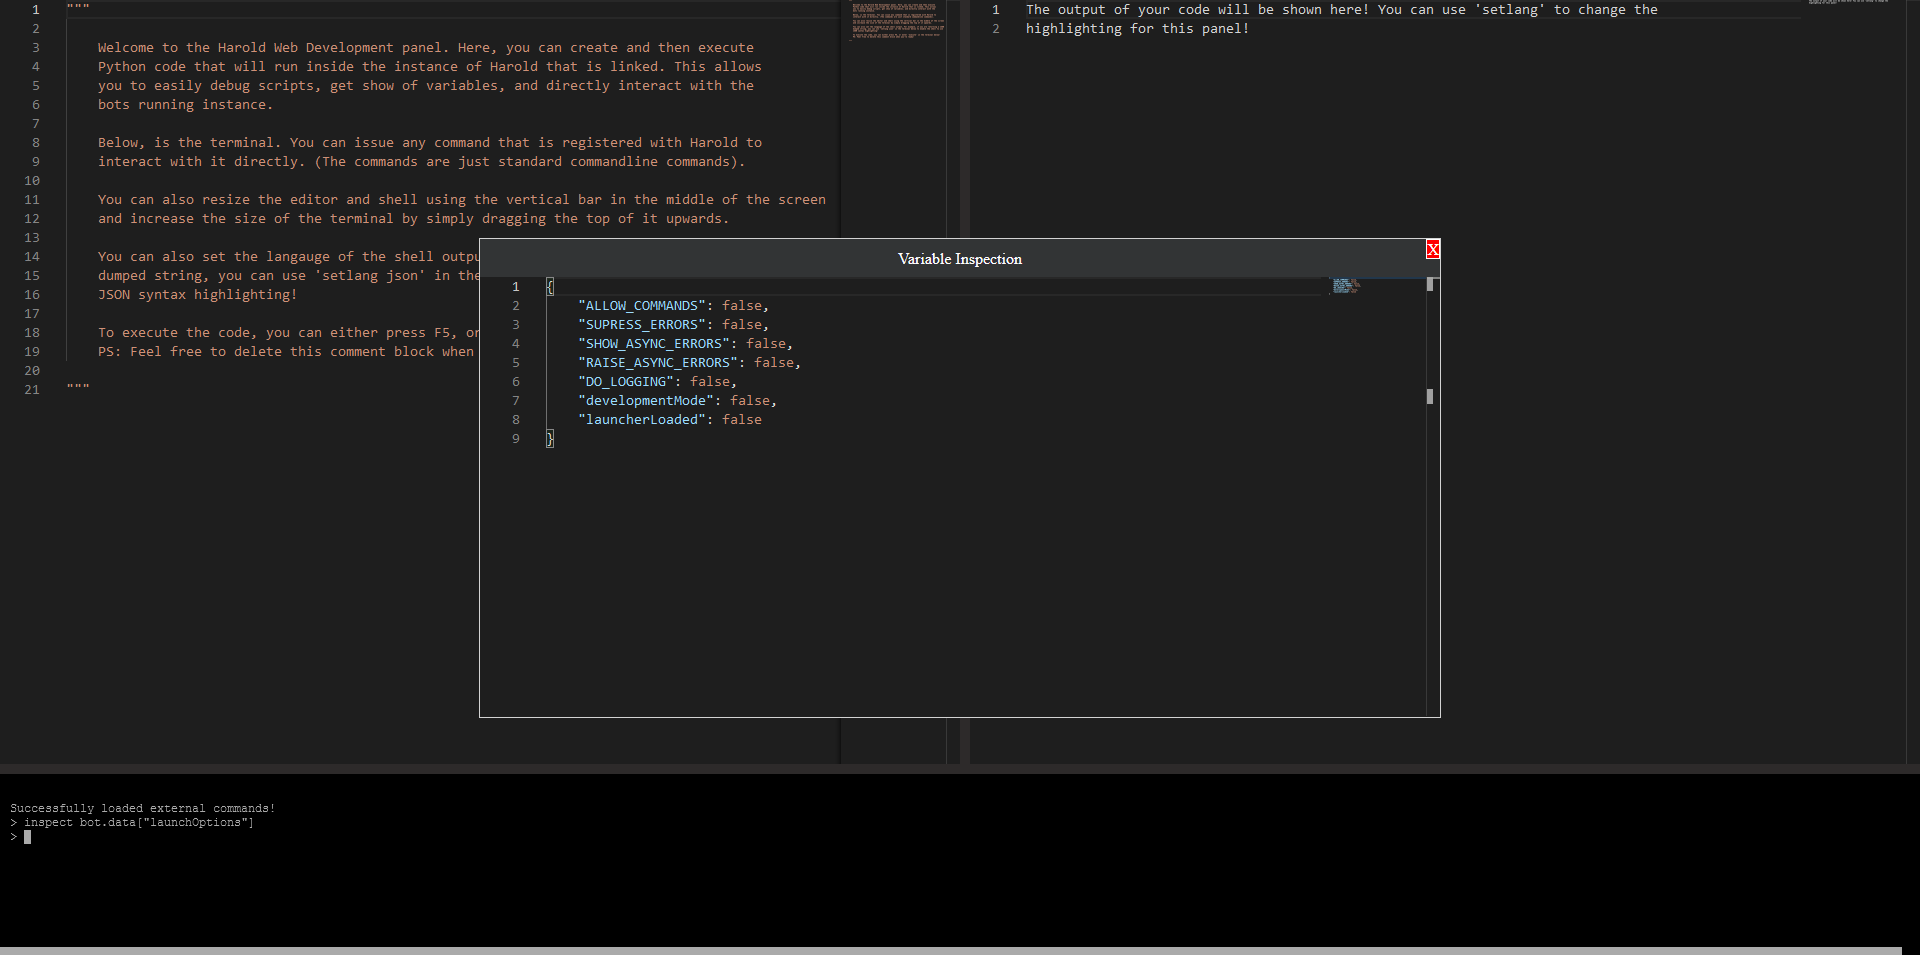Click the "SHOW_ASYNC_ERRORS" key
1920x955 pixels.
pyautogui.click(x=654, y=344)
